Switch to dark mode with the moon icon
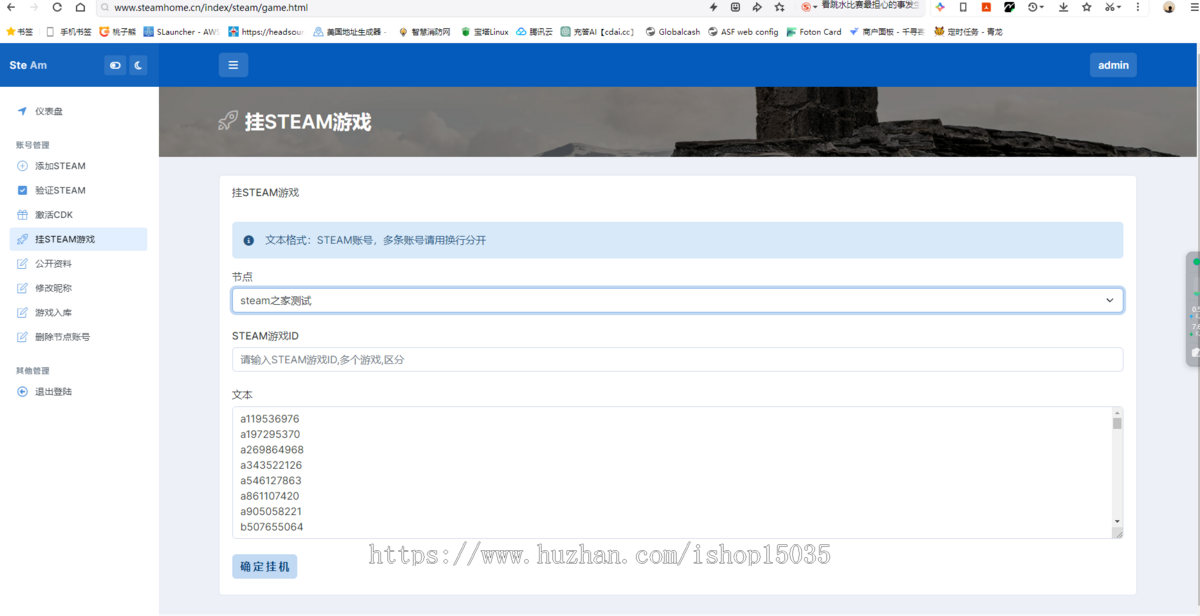The width and height of the screenshot is (1200, 616). [139, 65]
